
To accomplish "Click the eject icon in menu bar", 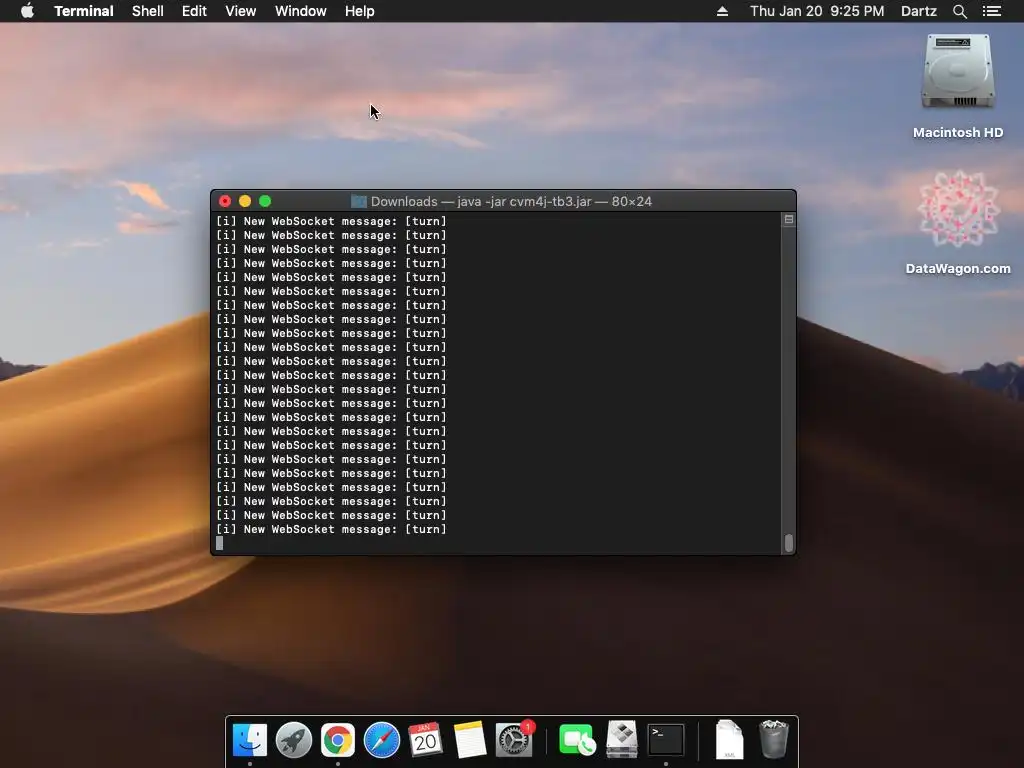I will pyautogui.click(x=722, y=11).
